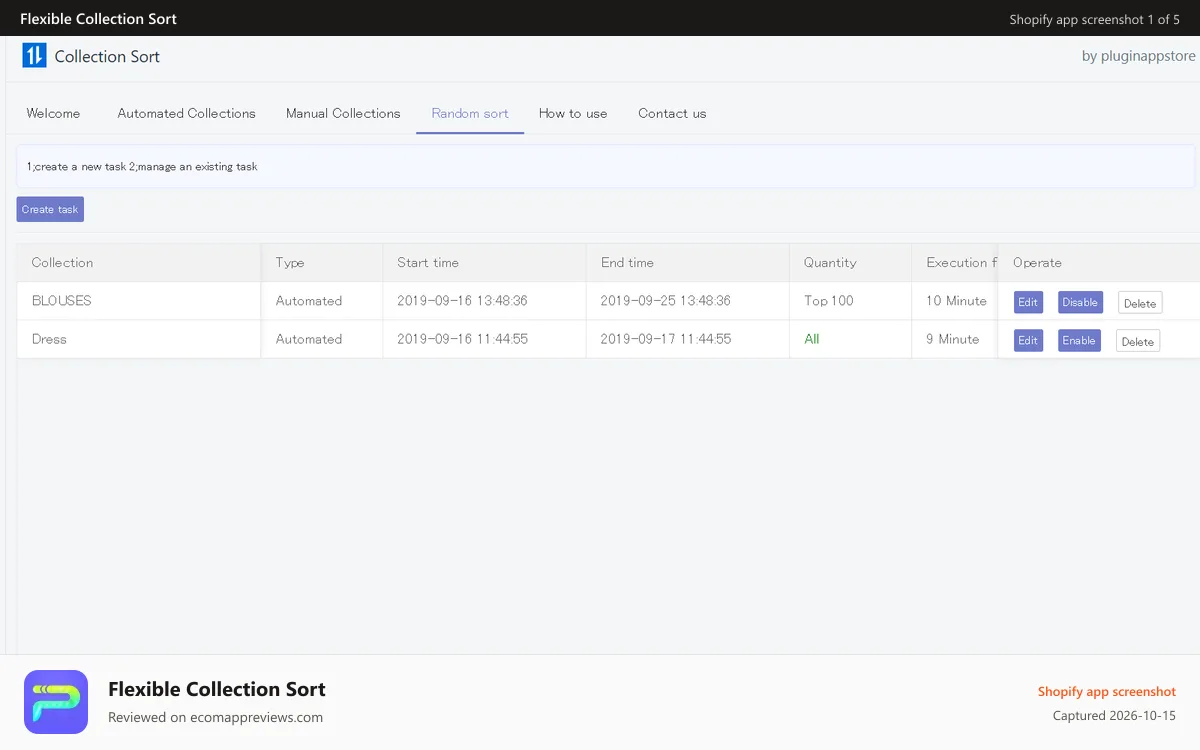The image size is (1200, 750).
Task: Click the Captured 2026-10-15 text
Action: tap(1114, 716)
